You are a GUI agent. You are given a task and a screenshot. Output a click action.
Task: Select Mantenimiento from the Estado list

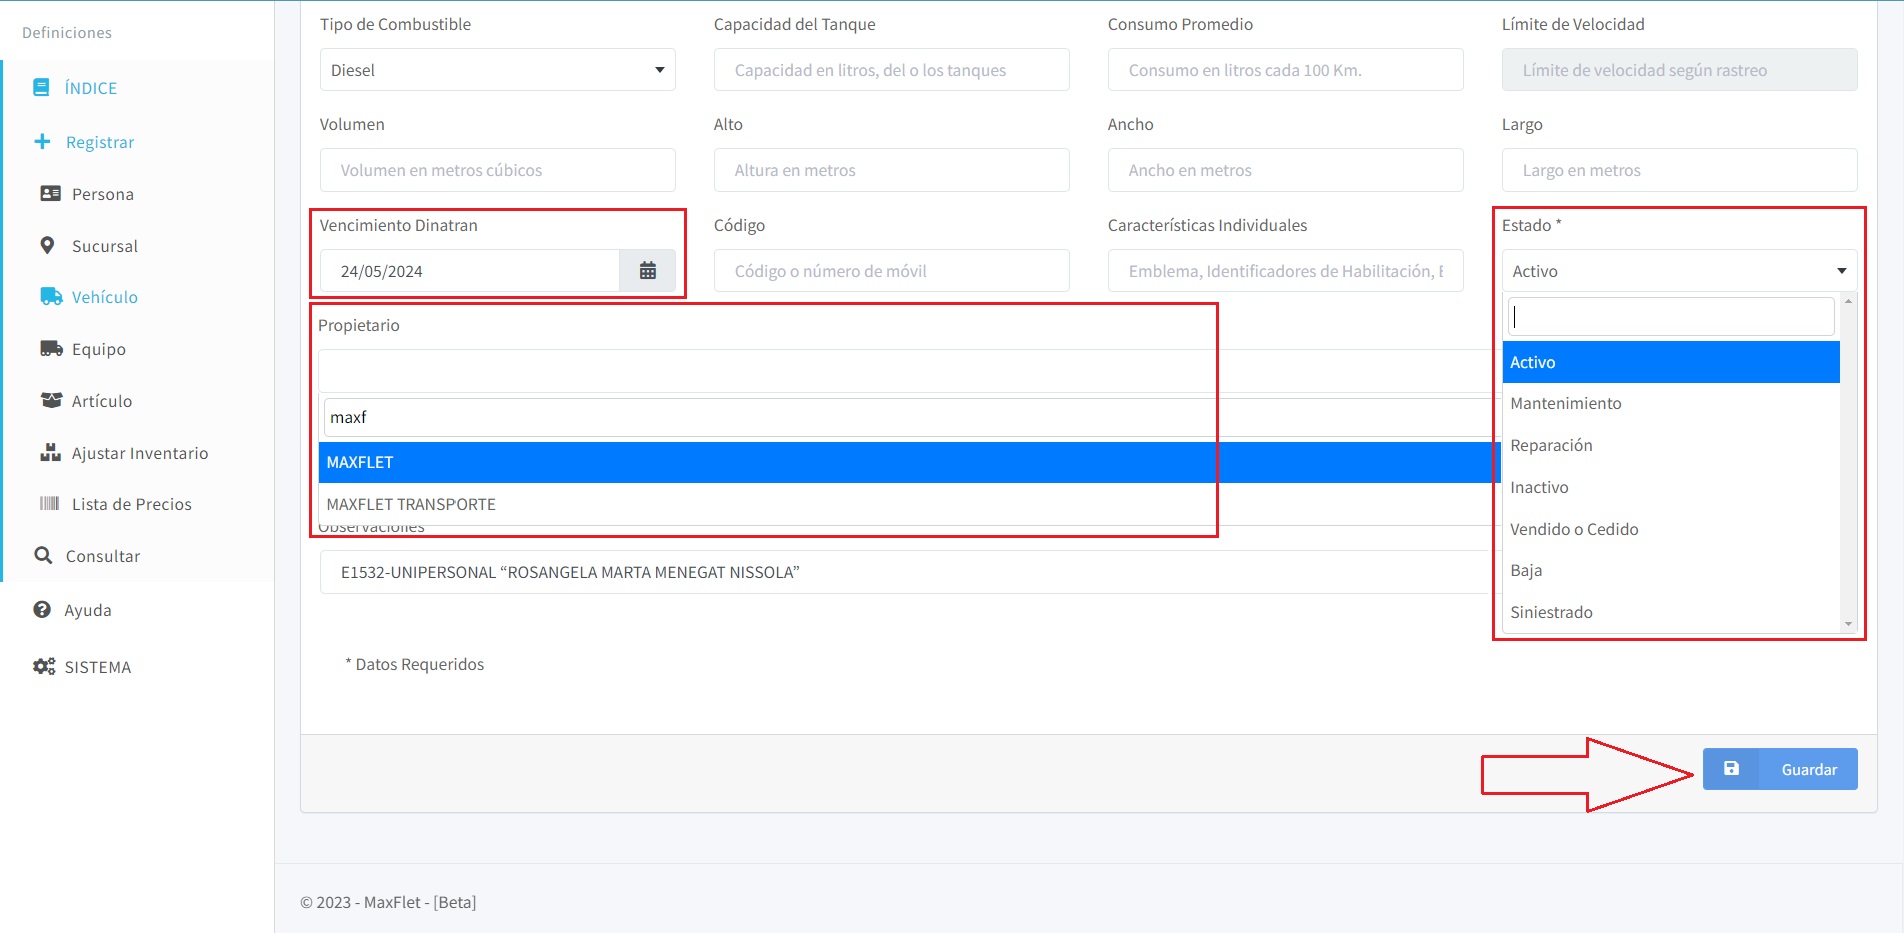pyautogui.click(x=1566, y=403)
